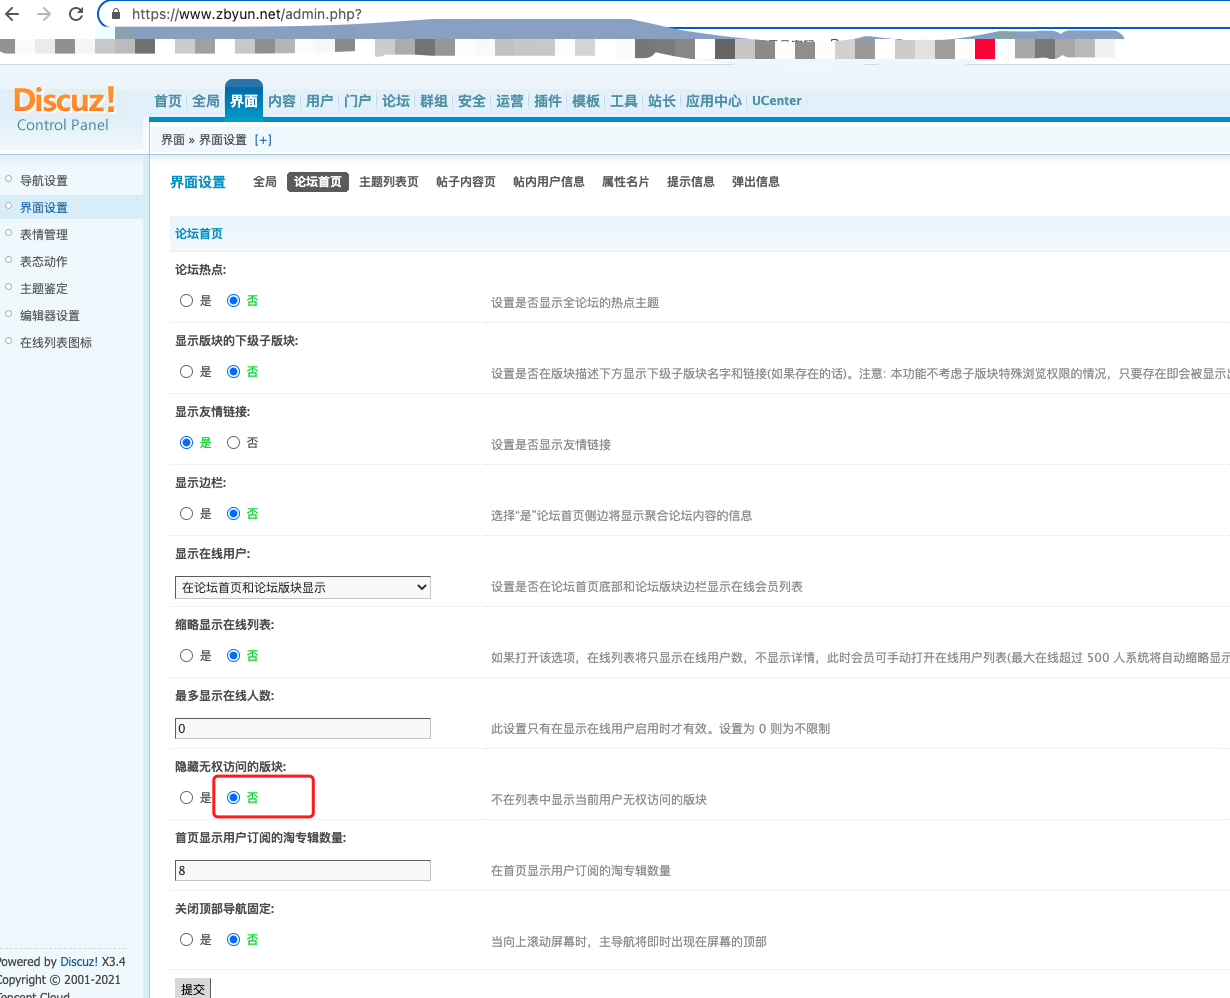Screen dimensions: 1230x998
Task: Click the address bar lock icon
Action: click(x=116, y=15)
